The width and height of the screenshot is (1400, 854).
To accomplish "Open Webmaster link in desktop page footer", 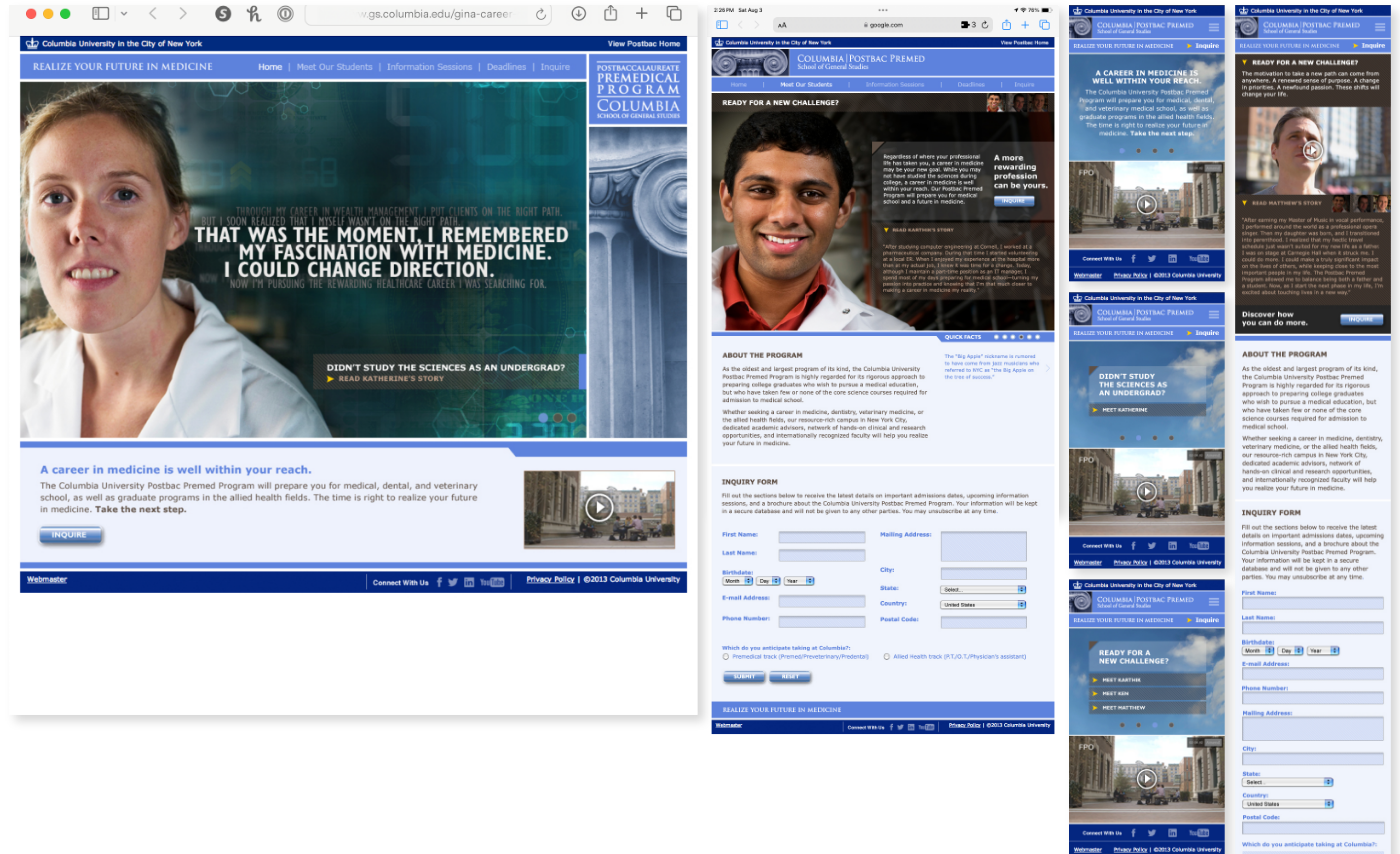I will click(47, 579).
